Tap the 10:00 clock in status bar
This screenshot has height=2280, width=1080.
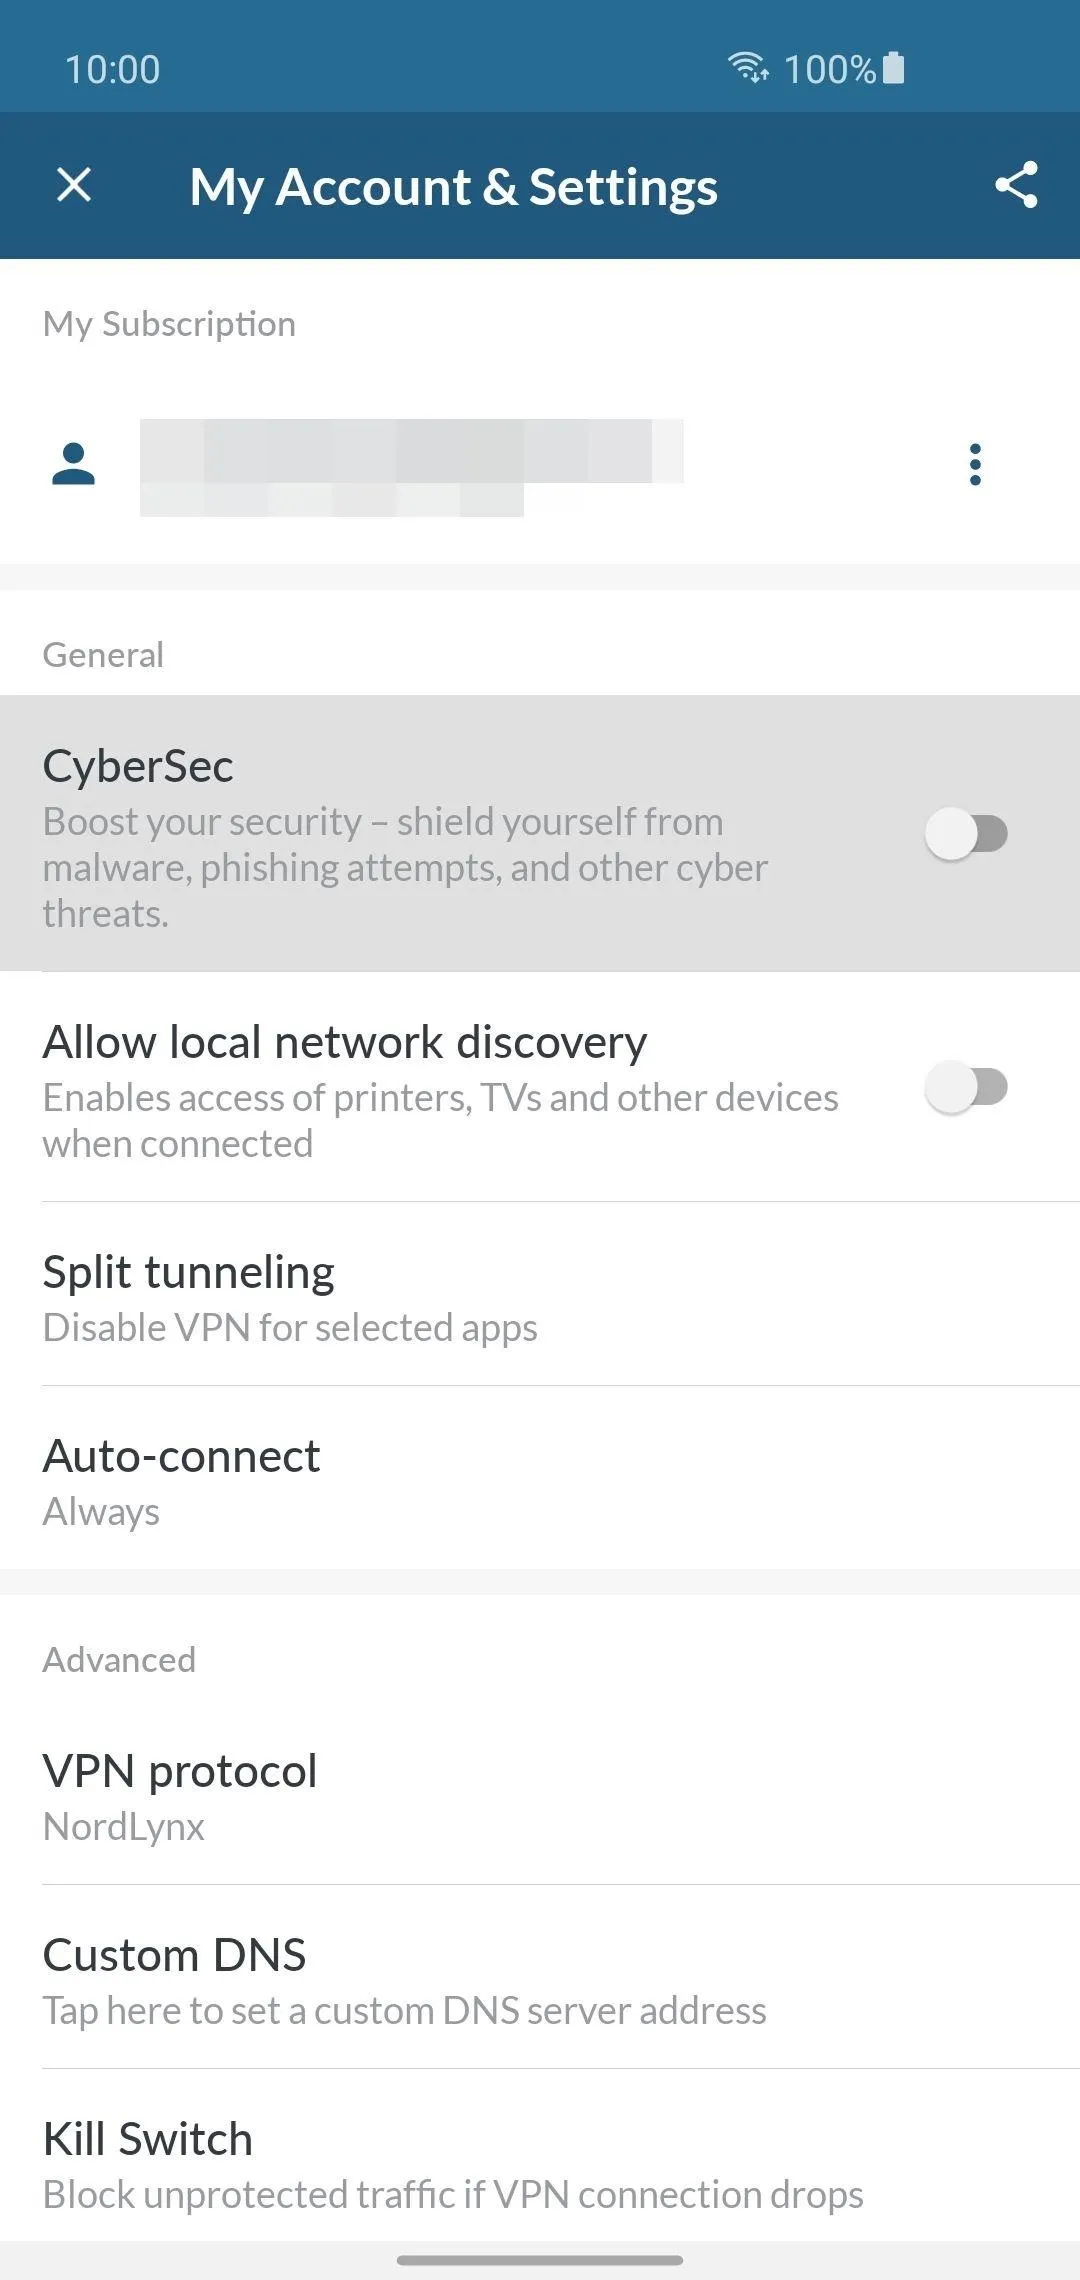tap(112, 69)
